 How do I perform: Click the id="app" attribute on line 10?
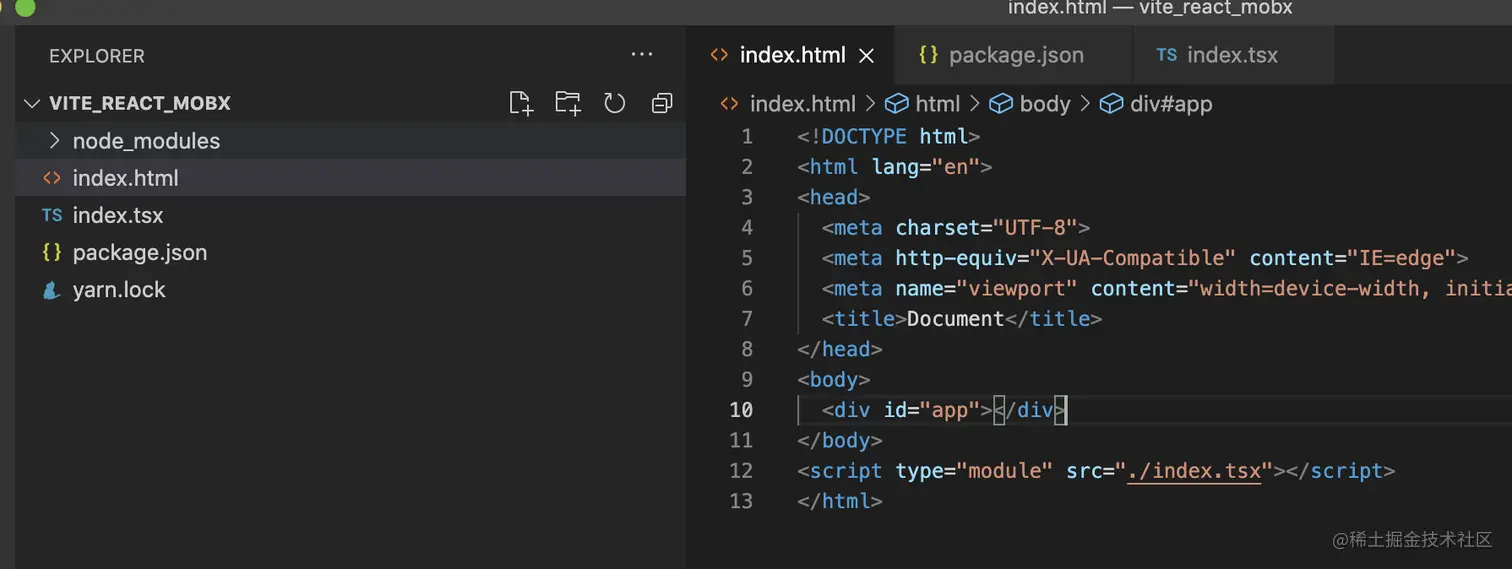coord(932,410)
